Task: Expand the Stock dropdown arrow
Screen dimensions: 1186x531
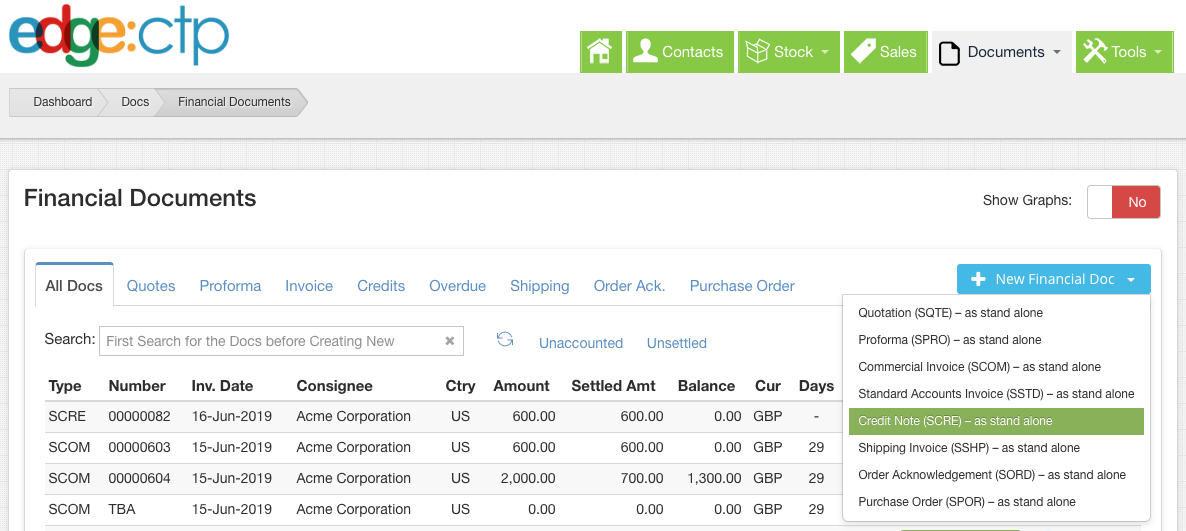Action: tap(825, 52)
